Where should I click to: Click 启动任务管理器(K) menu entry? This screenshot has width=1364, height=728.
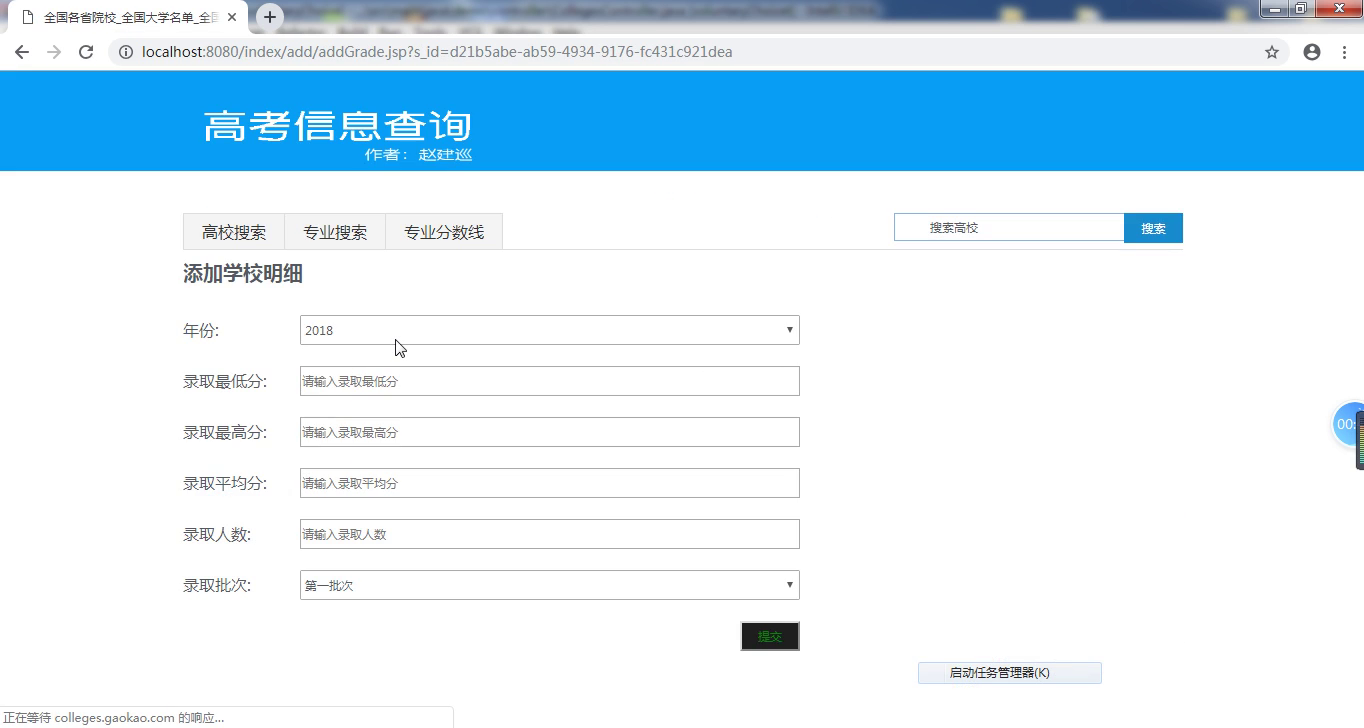[1010, 673]
